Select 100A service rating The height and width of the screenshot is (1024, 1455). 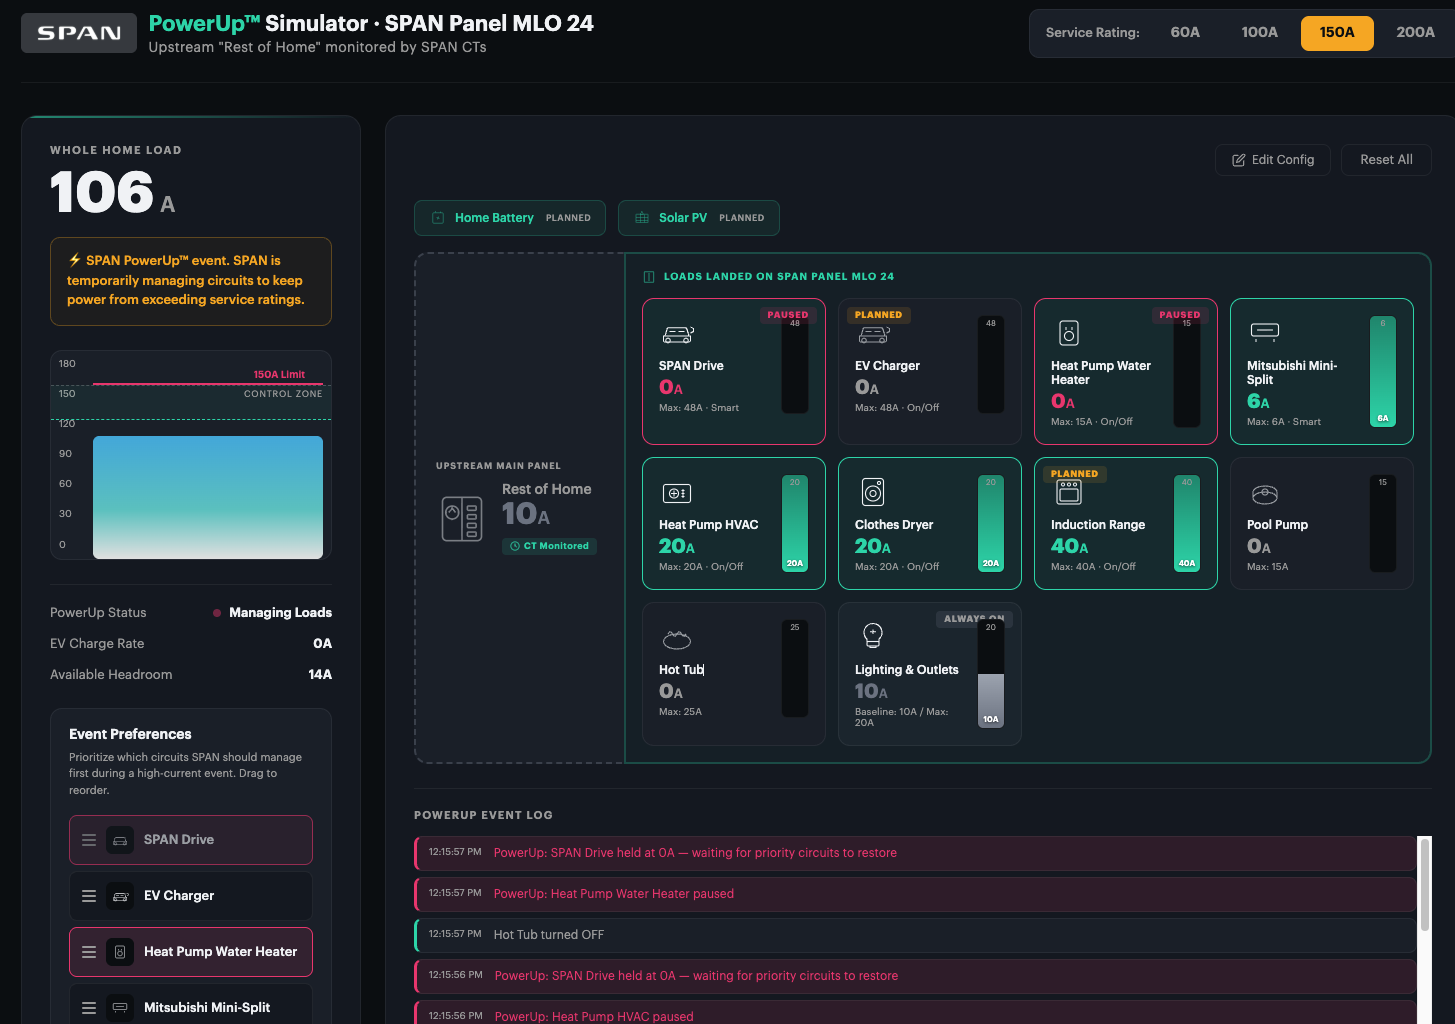tap(1259, 32)
